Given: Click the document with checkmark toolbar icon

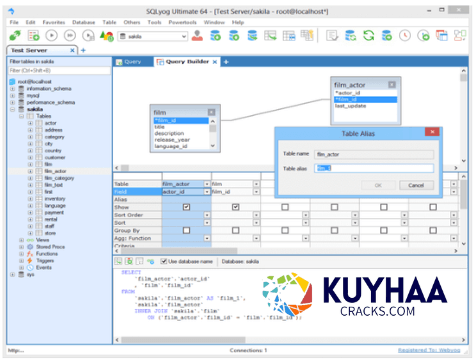Looking at the screenshot, I should (332, 35).
